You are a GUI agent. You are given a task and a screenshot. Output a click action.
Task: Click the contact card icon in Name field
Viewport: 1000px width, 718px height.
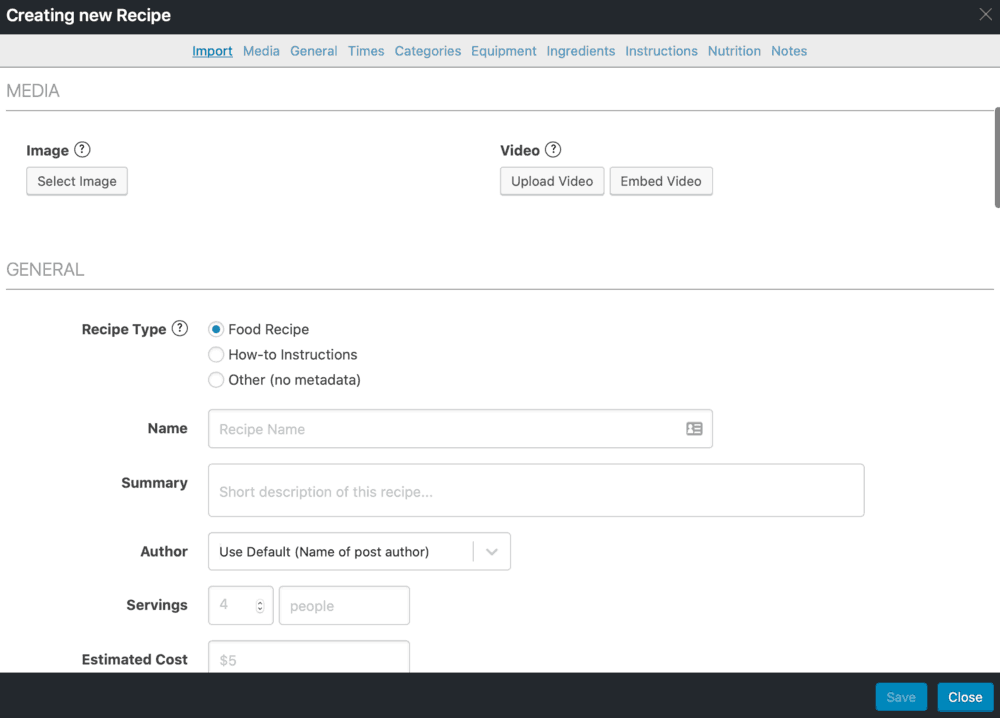point(694,428)
